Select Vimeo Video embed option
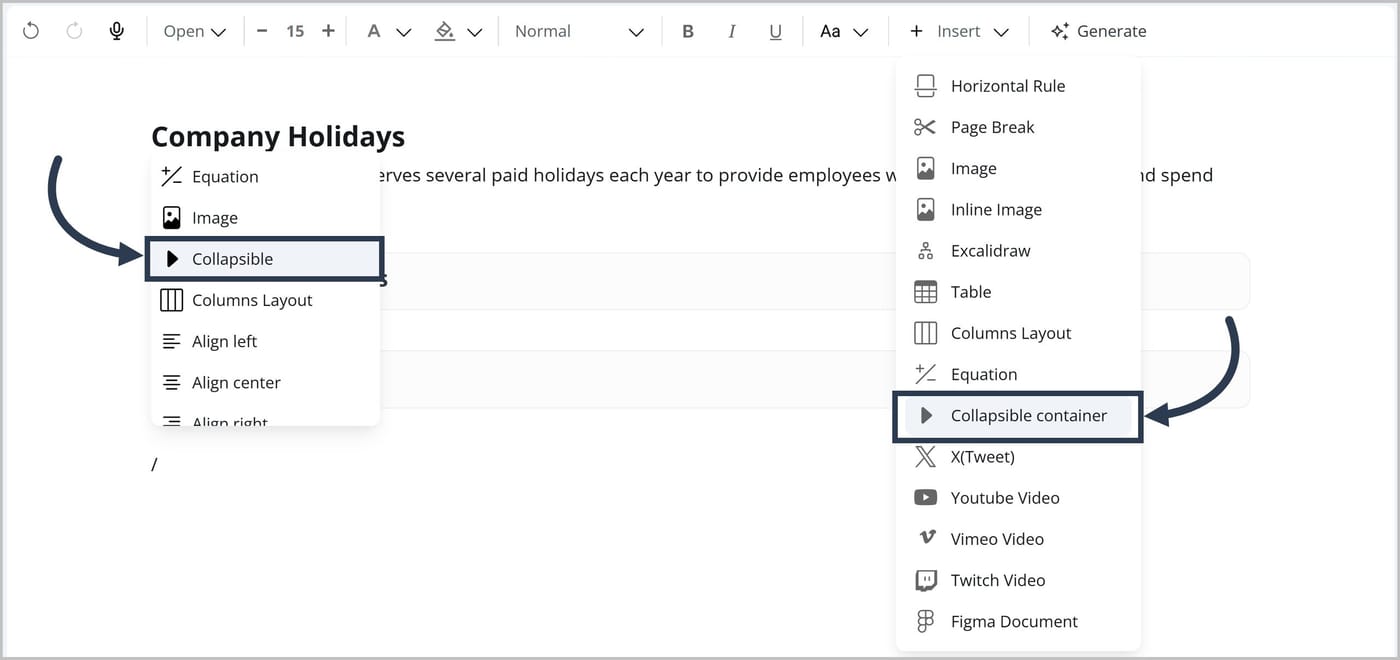Screen dimensions: 1400x660 [x=1018, y=538]
